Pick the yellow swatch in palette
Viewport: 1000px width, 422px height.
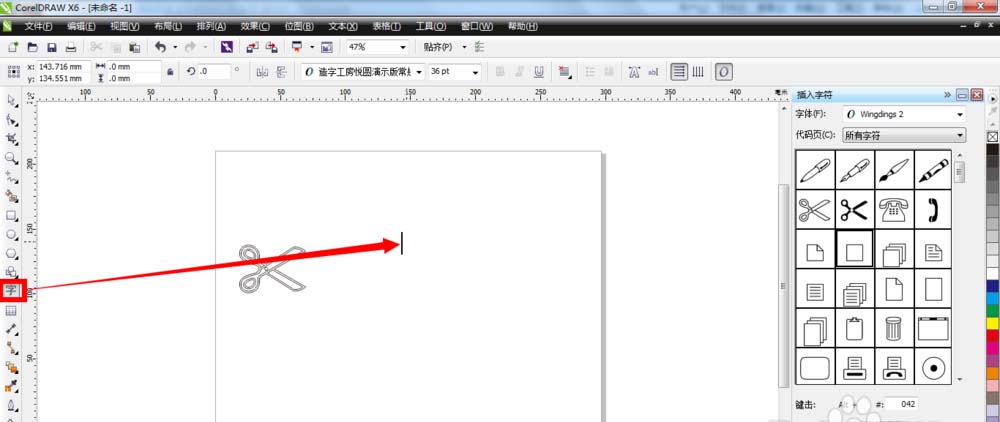click(x=992, y=323)
